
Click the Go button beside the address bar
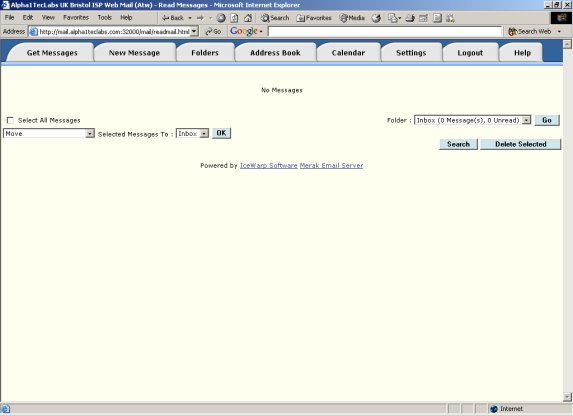coord(213,31)
